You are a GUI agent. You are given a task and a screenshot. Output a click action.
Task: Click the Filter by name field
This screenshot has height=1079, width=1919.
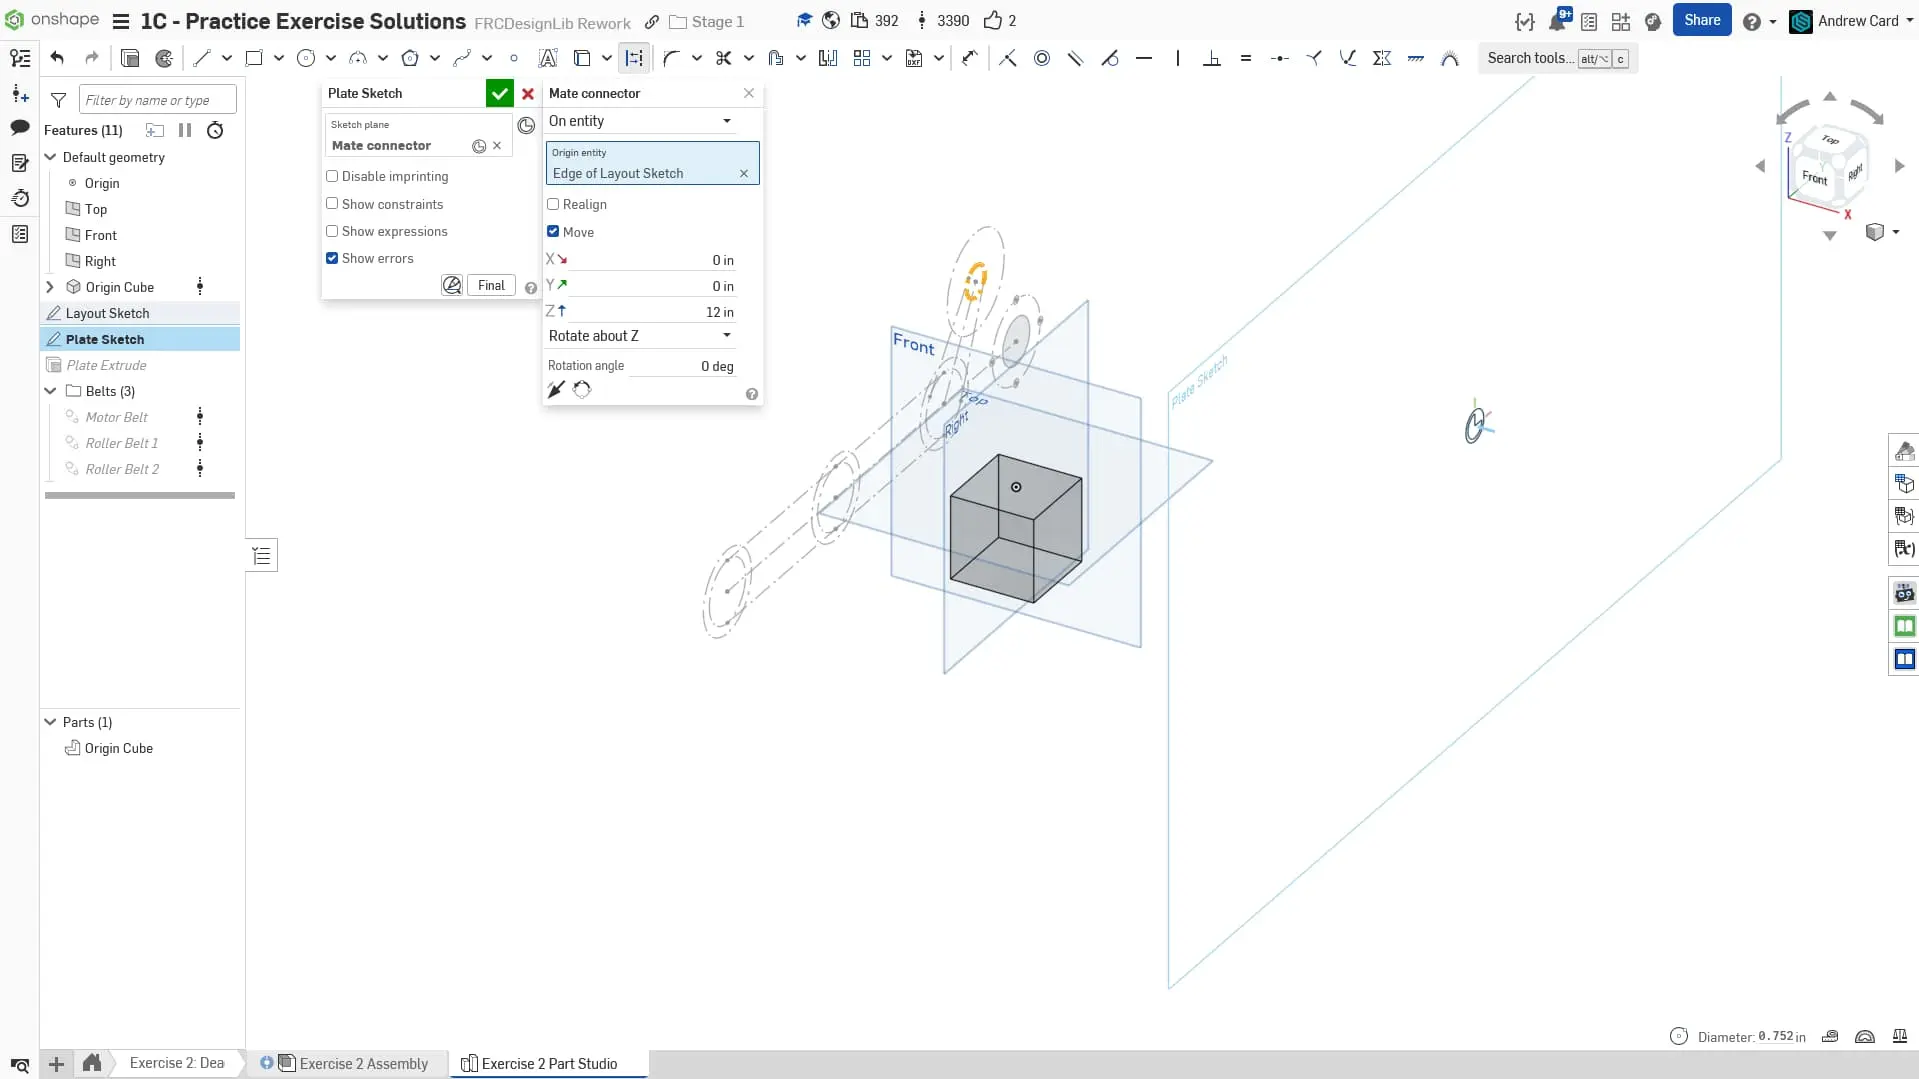[157, 100]
